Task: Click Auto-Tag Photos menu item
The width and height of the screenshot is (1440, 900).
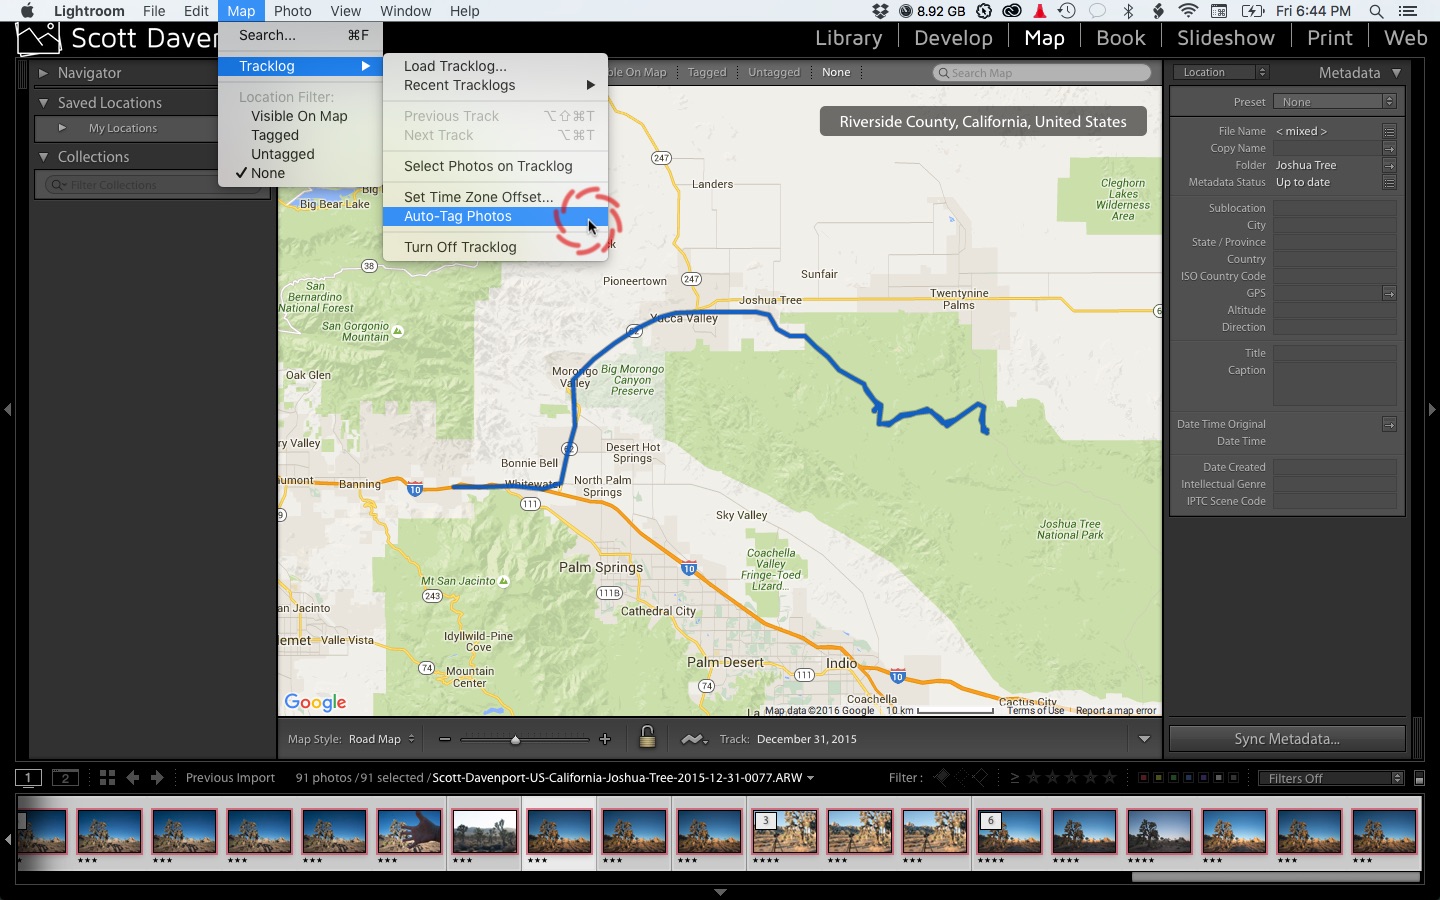Action: tap(495, 216)
